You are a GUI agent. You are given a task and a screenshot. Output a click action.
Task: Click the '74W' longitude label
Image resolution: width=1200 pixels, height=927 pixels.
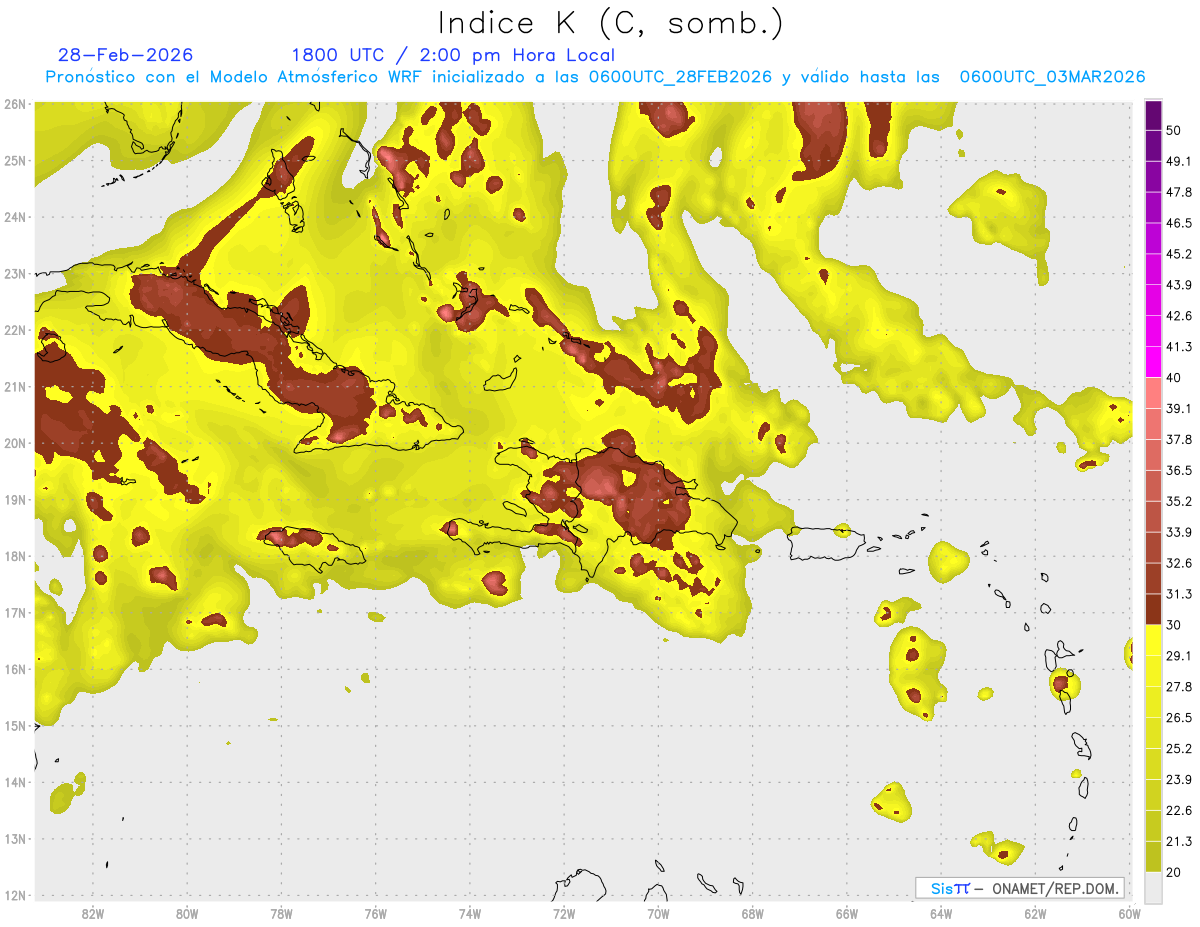click(x=469, y=913)
